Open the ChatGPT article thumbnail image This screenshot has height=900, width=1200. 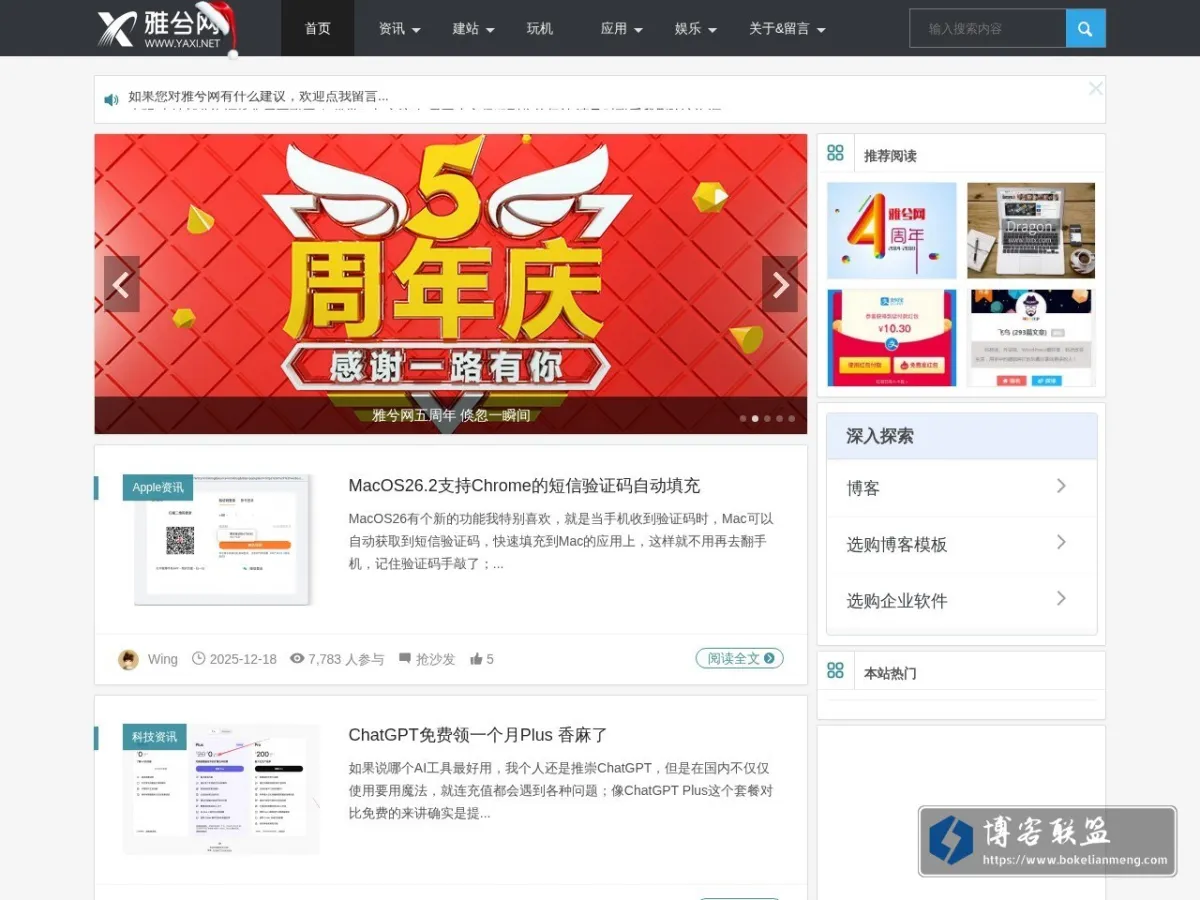[222, 790]
